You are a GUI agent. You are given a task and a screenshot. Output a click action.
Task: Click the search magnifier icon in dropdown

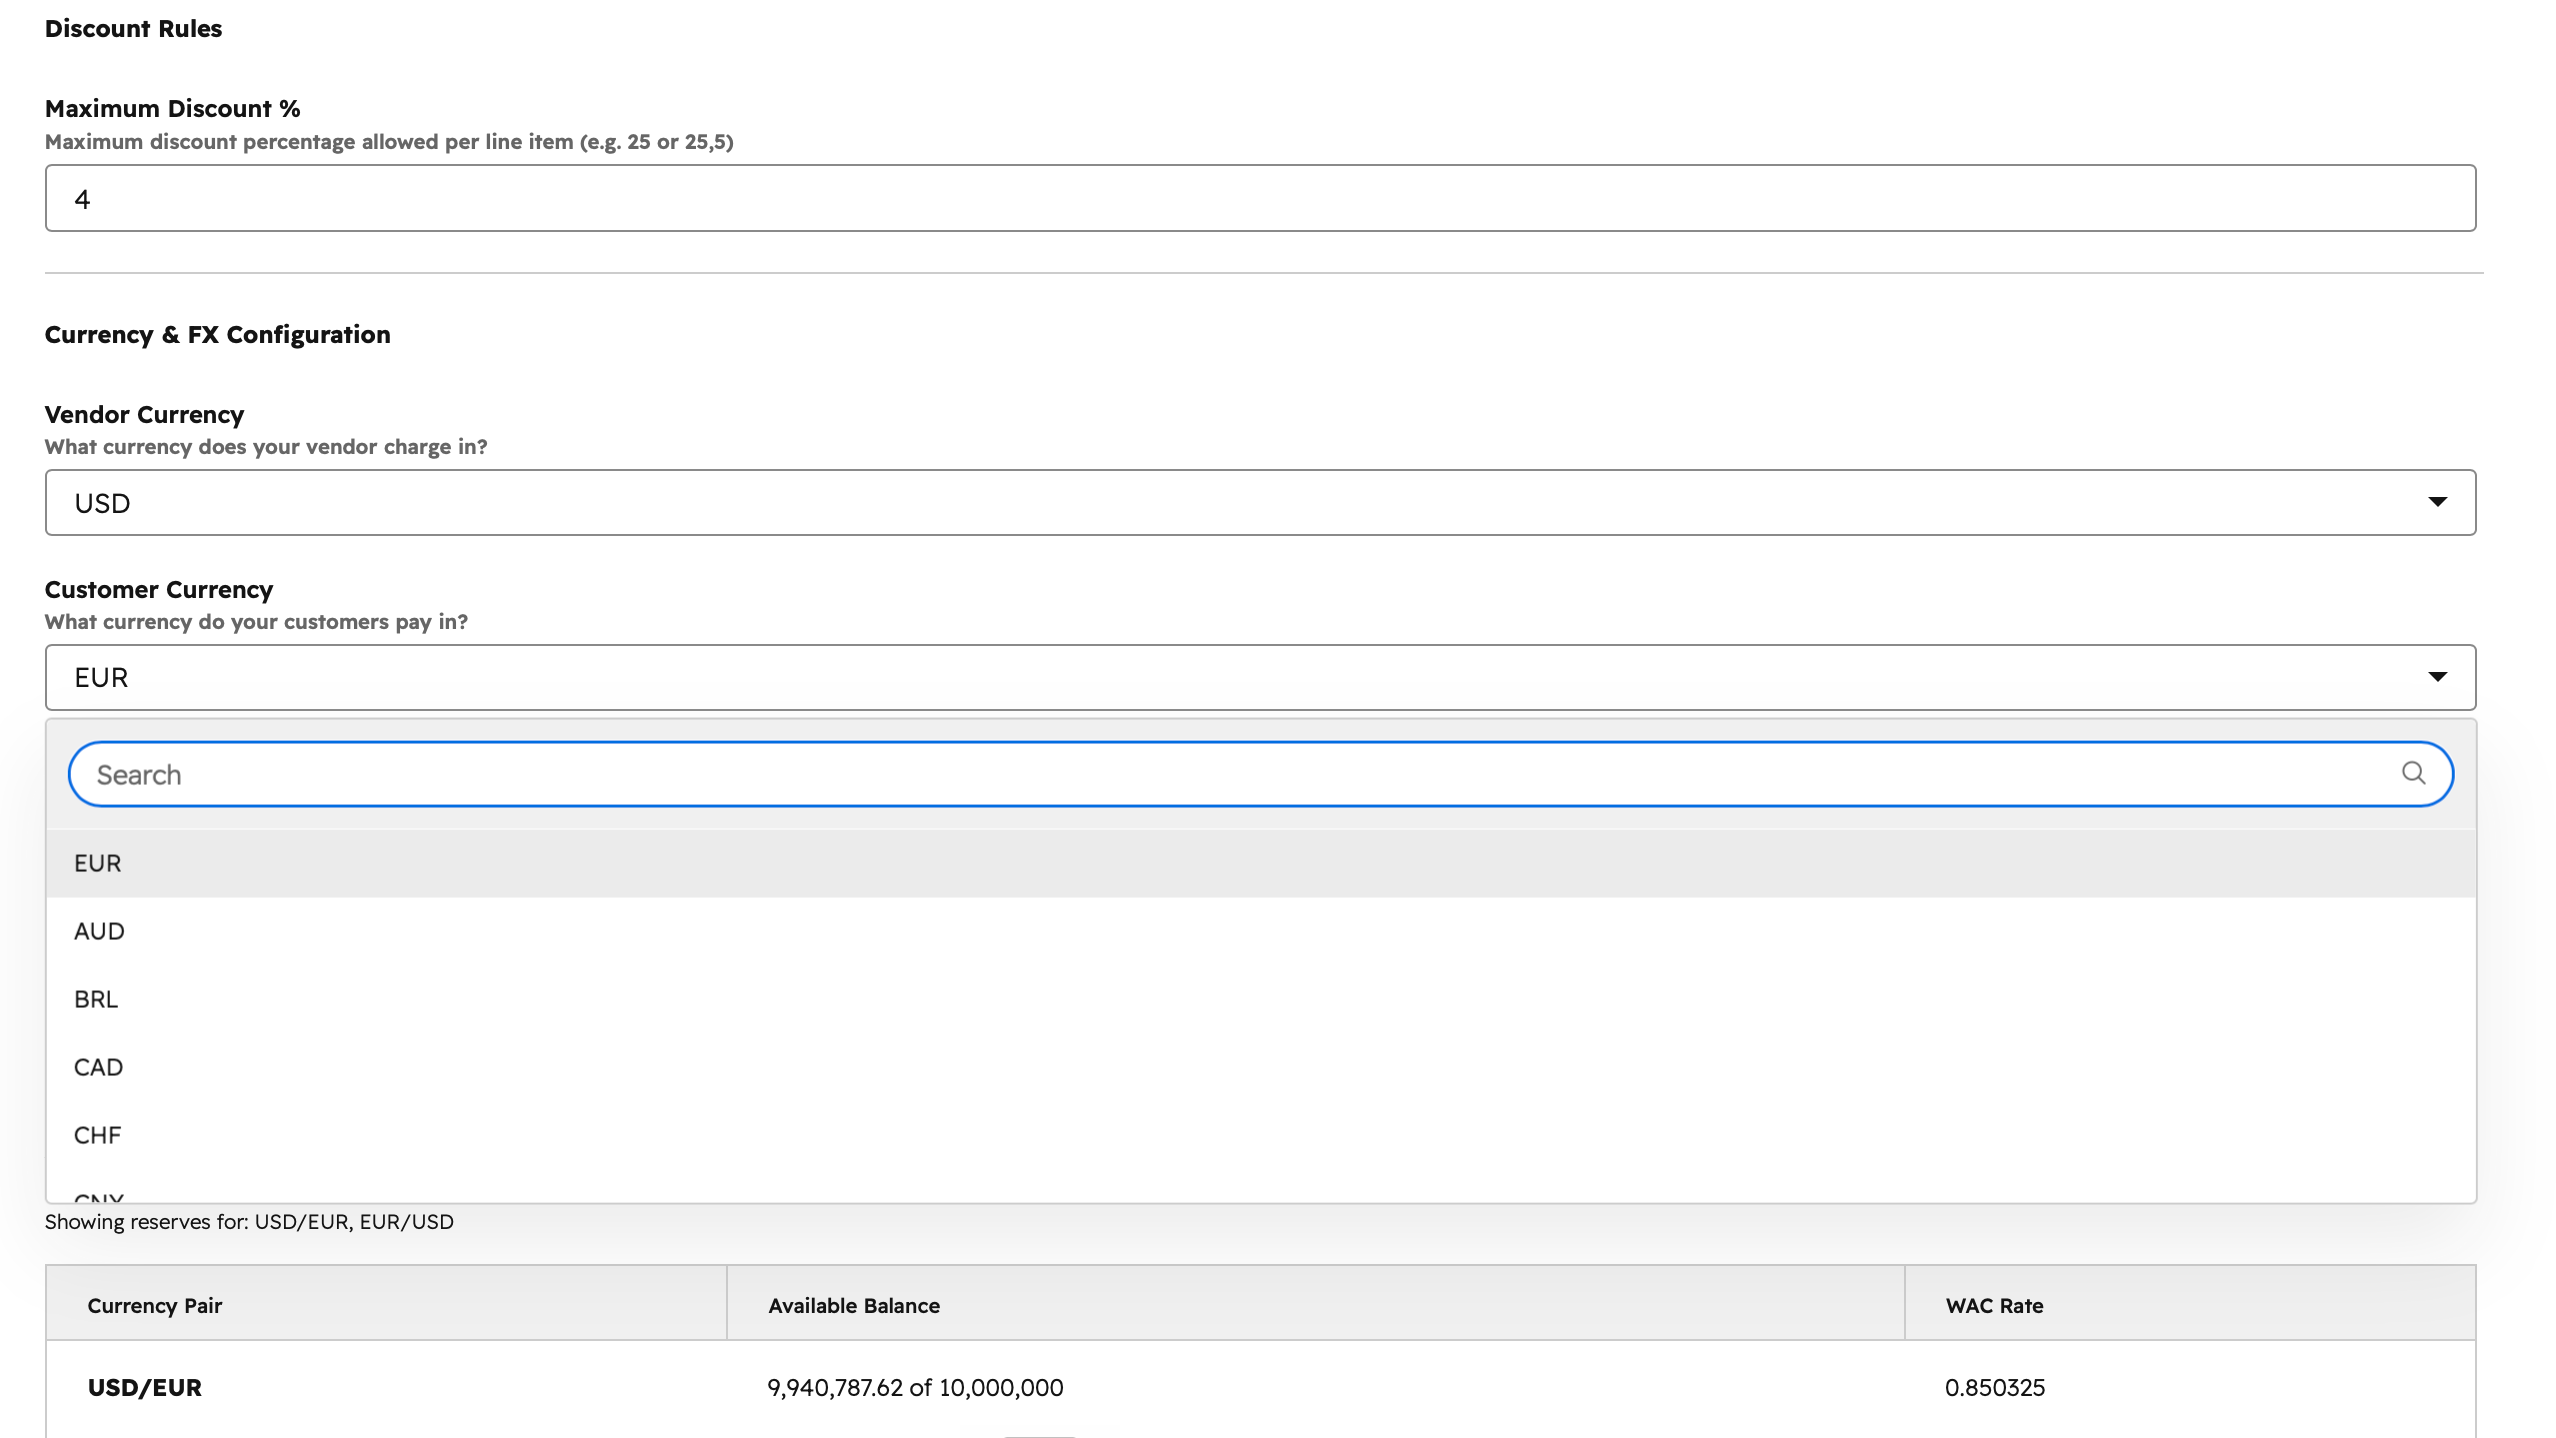(2413, 773)
